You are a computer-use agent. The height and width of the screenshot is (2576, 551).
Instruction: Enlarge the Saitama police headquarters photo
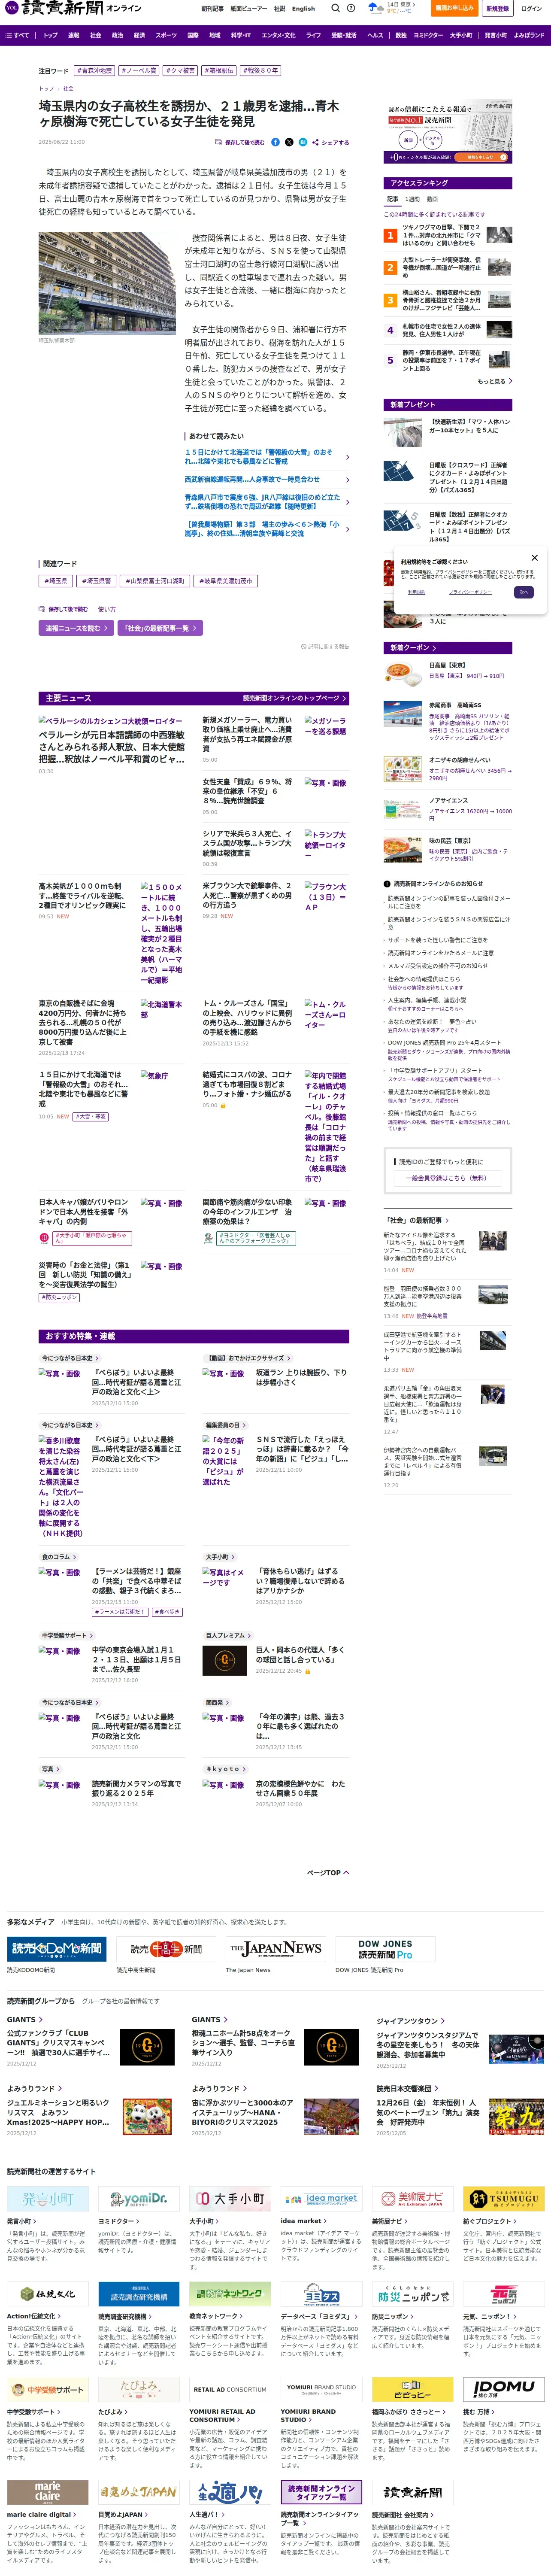(107, 283)
